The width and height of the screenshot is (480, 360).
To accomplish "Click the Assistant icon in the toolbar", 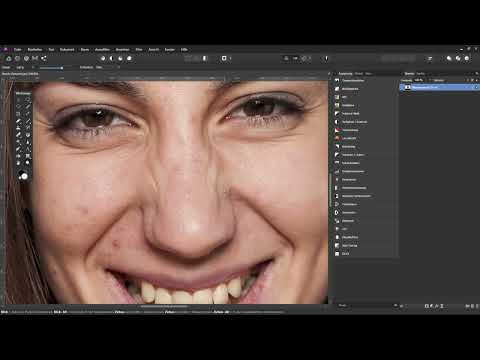I will (326, 58).
